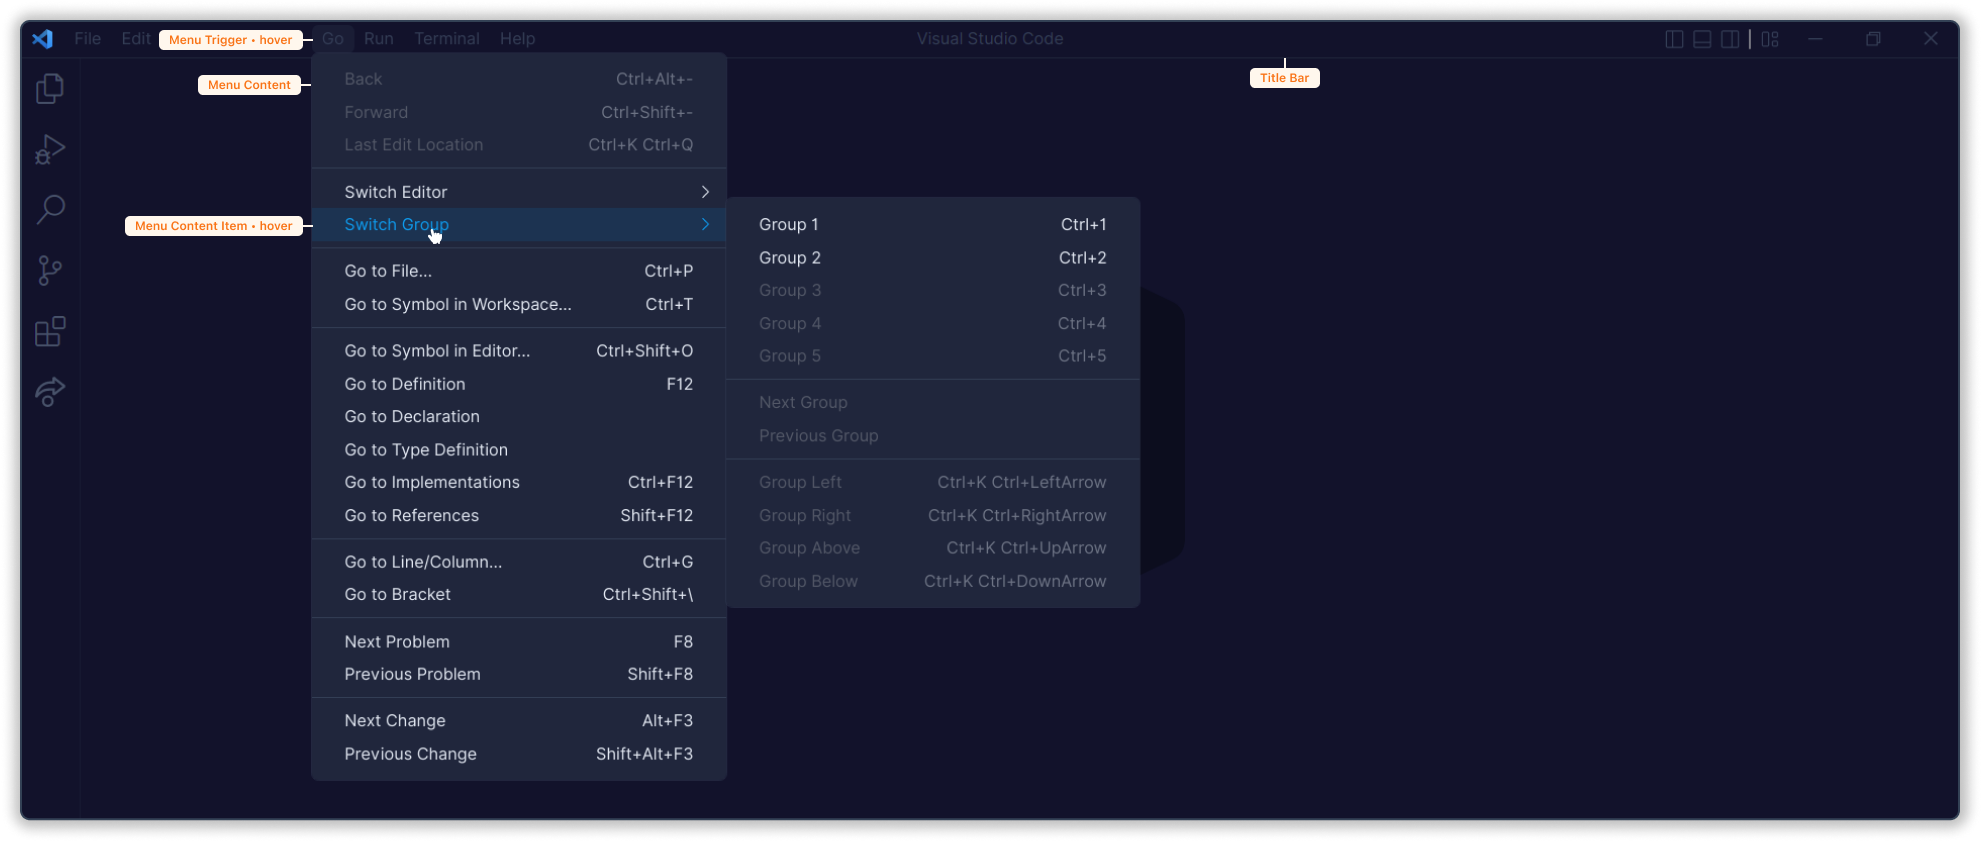Select Group Left in submenu
This screenshot has height=843, width=1982.
(933, 482)
